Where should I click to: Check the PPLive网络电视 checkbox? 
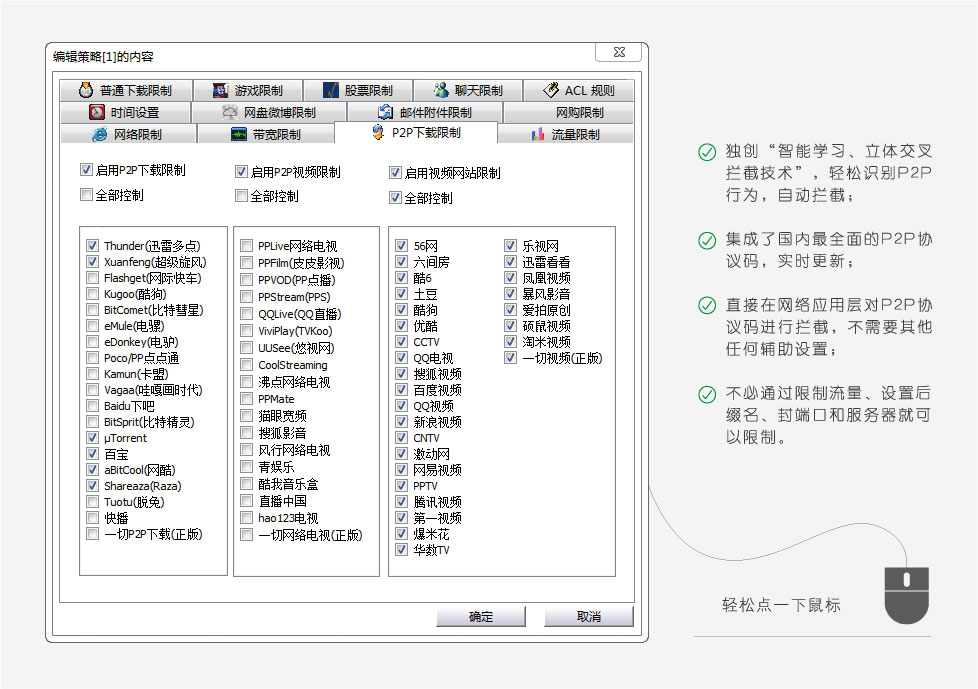247,245
